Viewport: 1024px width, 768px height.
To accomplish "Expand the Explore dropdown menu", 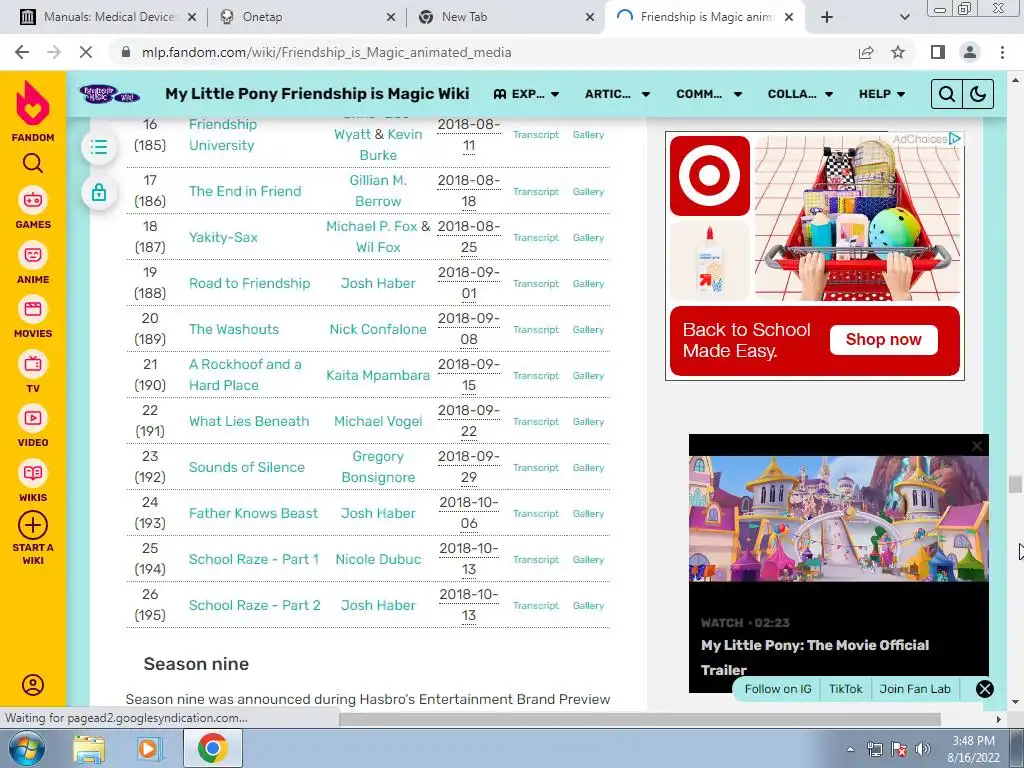I will click(x=526, y=94).
